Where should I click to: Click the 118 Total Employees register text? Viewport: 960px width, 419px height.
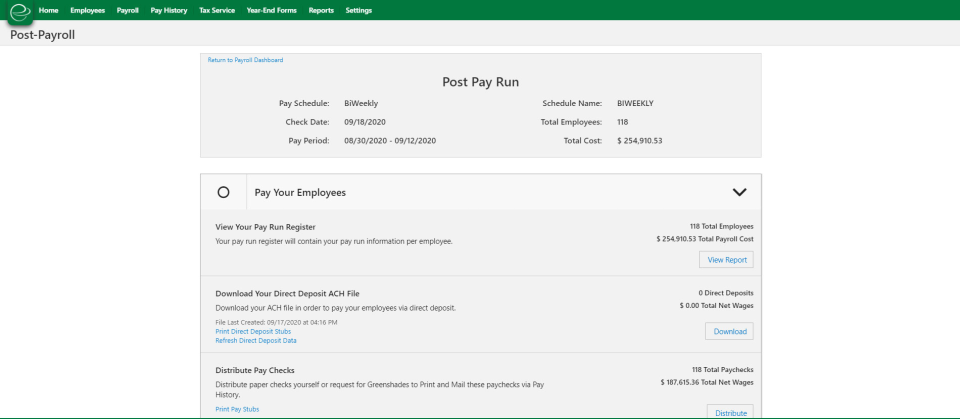[x=722, y=227]
